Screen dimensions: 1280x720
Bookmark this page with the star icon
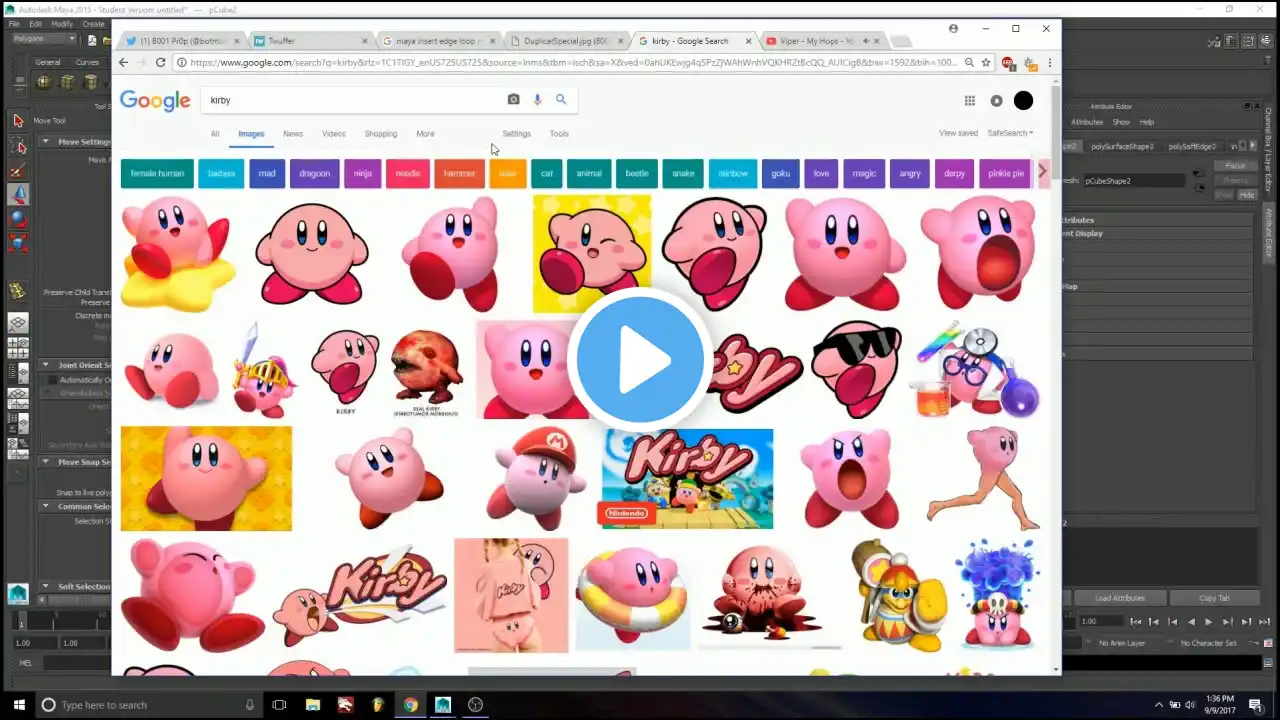click(x=986, y=62)
